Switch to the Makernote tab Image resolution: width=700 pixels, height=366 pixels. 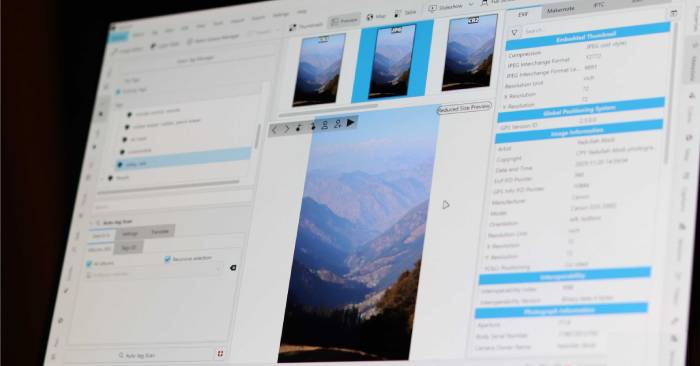click(561, 10)
